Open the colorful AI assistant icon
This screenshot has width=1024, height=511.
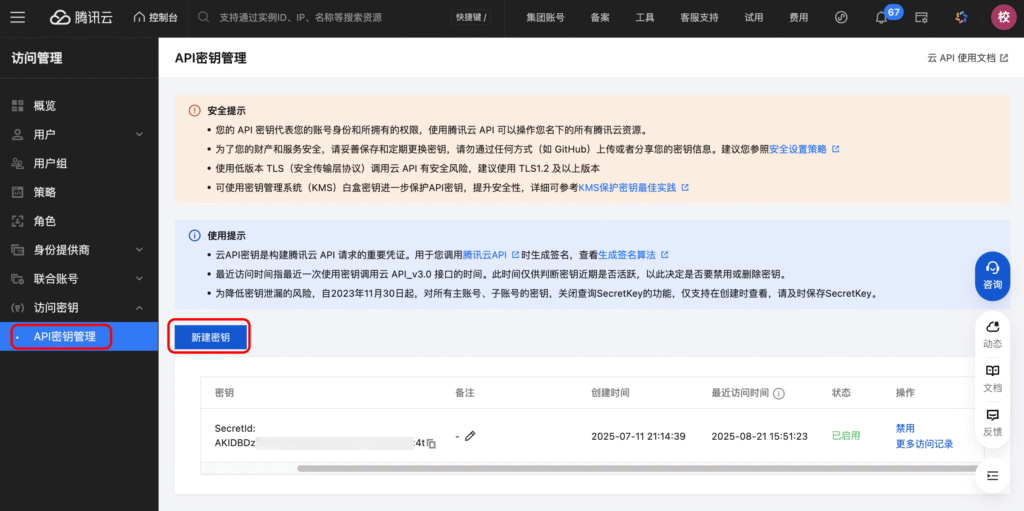click(961, 18)
